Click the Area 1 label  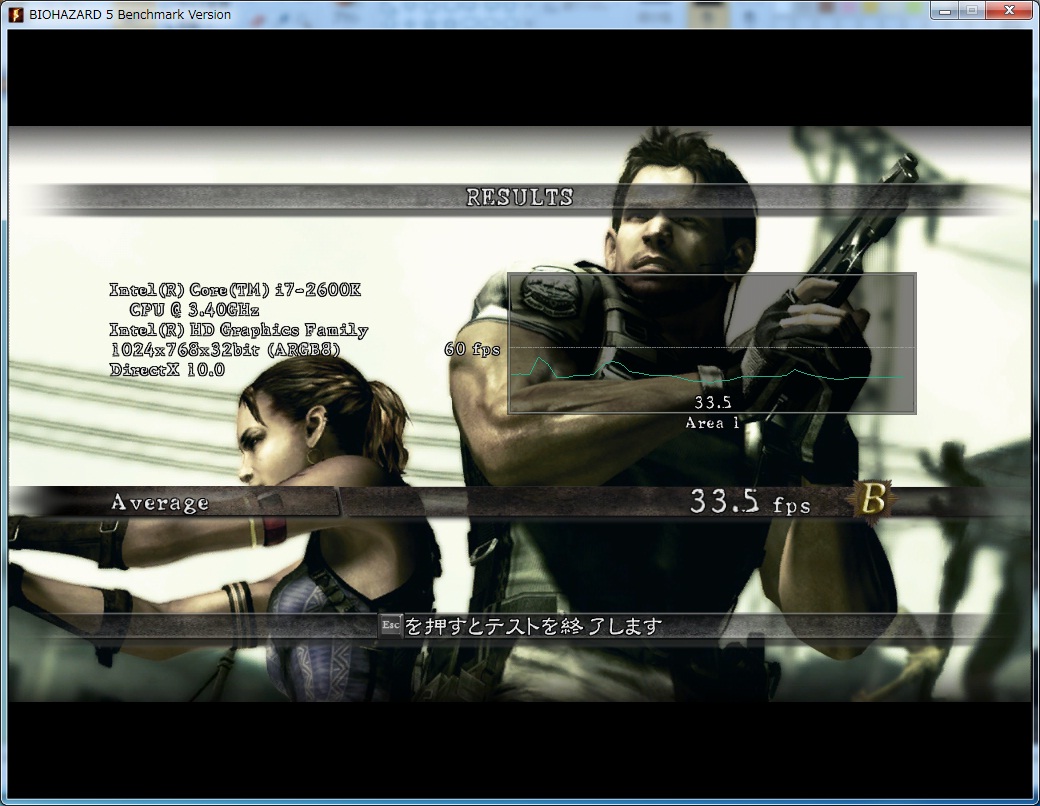712,423
